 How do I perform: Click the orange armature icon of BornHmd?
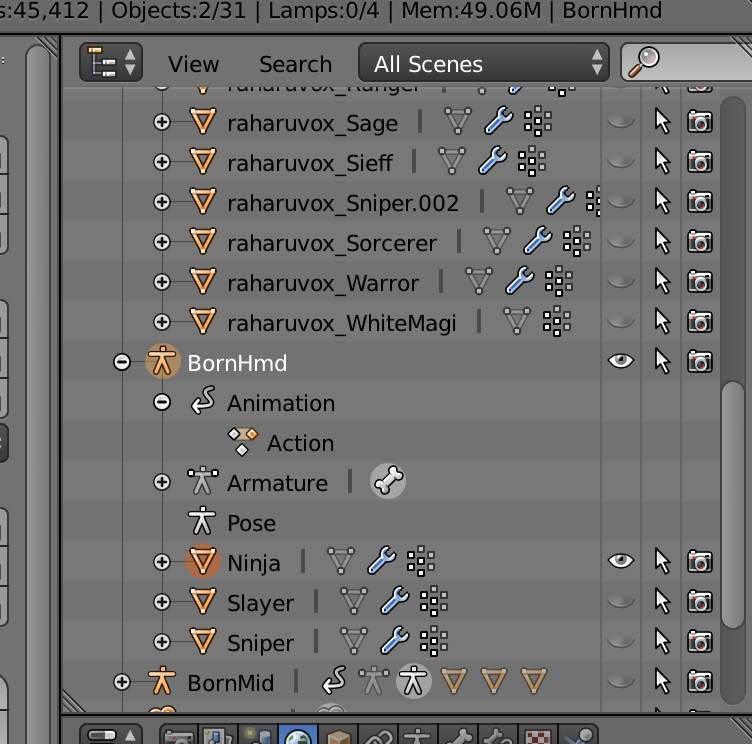(162, 362)
